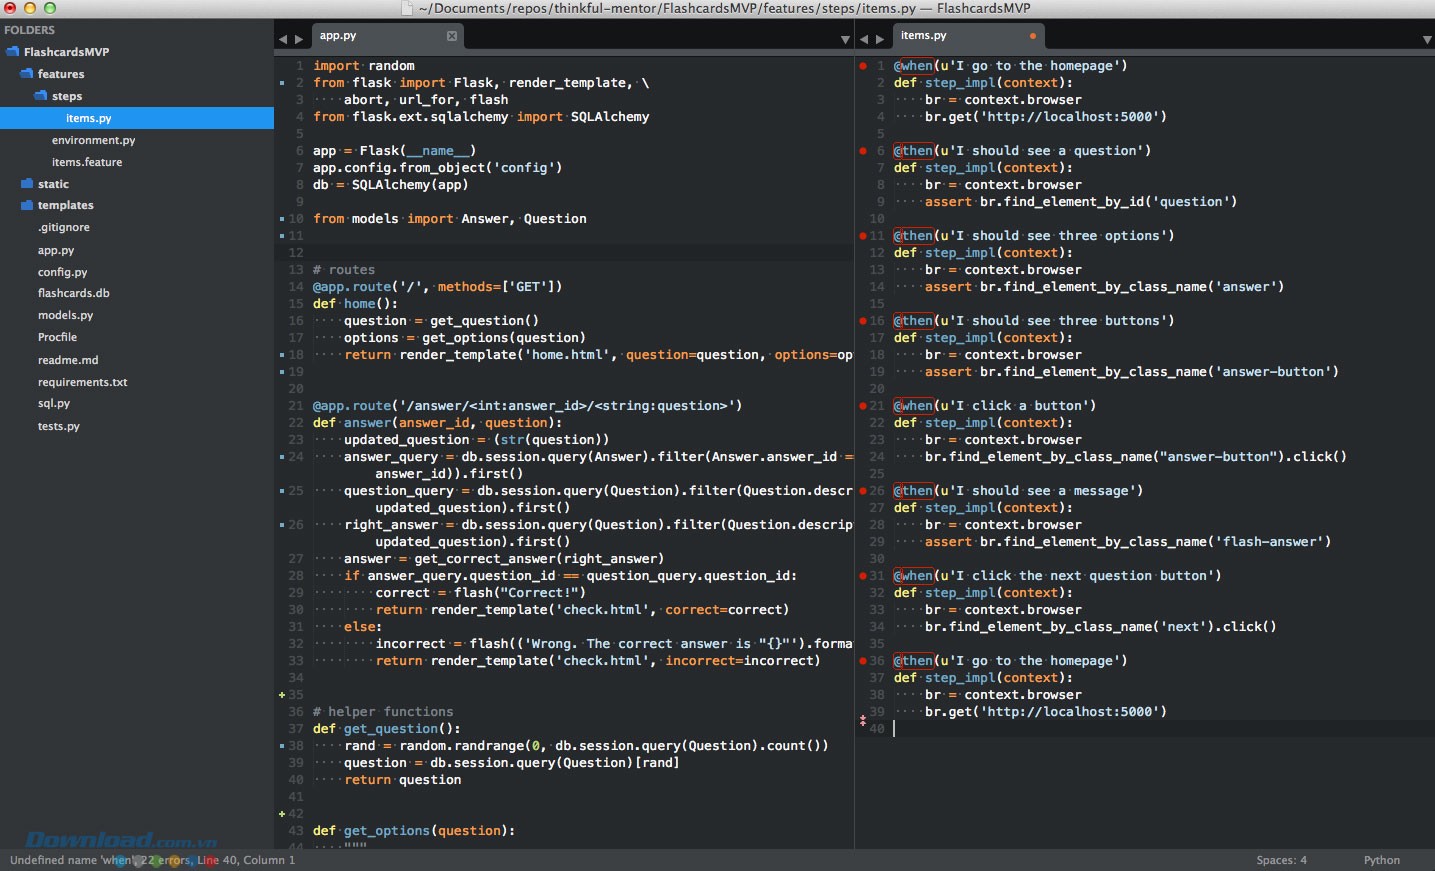
Task: Click the error dot beside line 31
Action: (862, 576)
